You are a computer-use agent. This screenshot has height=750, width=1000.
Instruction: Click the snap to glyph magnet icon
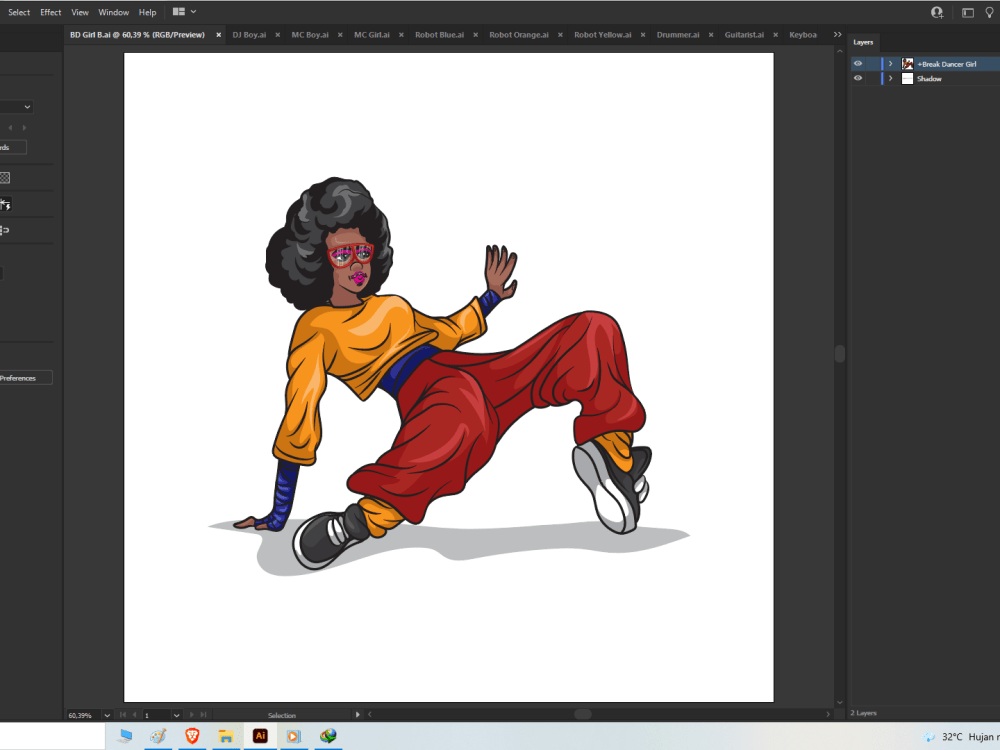[5, 230]
